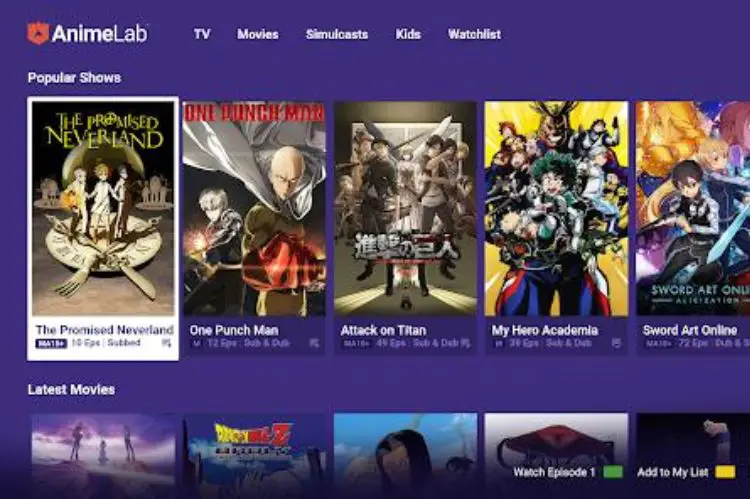Viewport: 750px width, 499px height.
Task: Click '12 Eps | Sub & Dub' under One Punch Man
Action: click(248, 343)
